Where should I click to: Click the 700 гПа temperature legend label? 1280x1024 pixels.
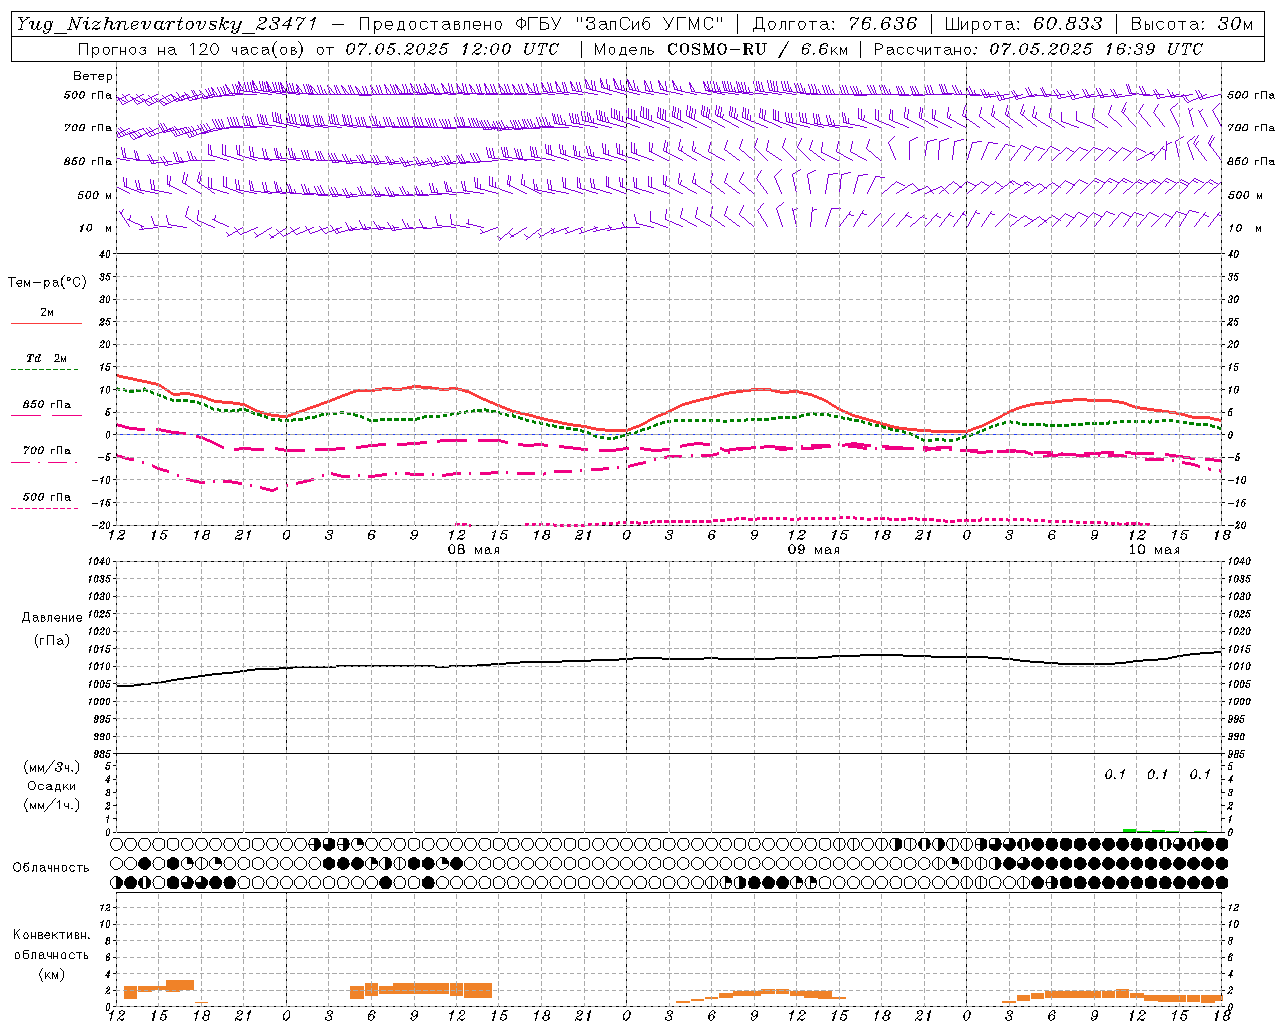pyautogui.click(x=46, y=451)
